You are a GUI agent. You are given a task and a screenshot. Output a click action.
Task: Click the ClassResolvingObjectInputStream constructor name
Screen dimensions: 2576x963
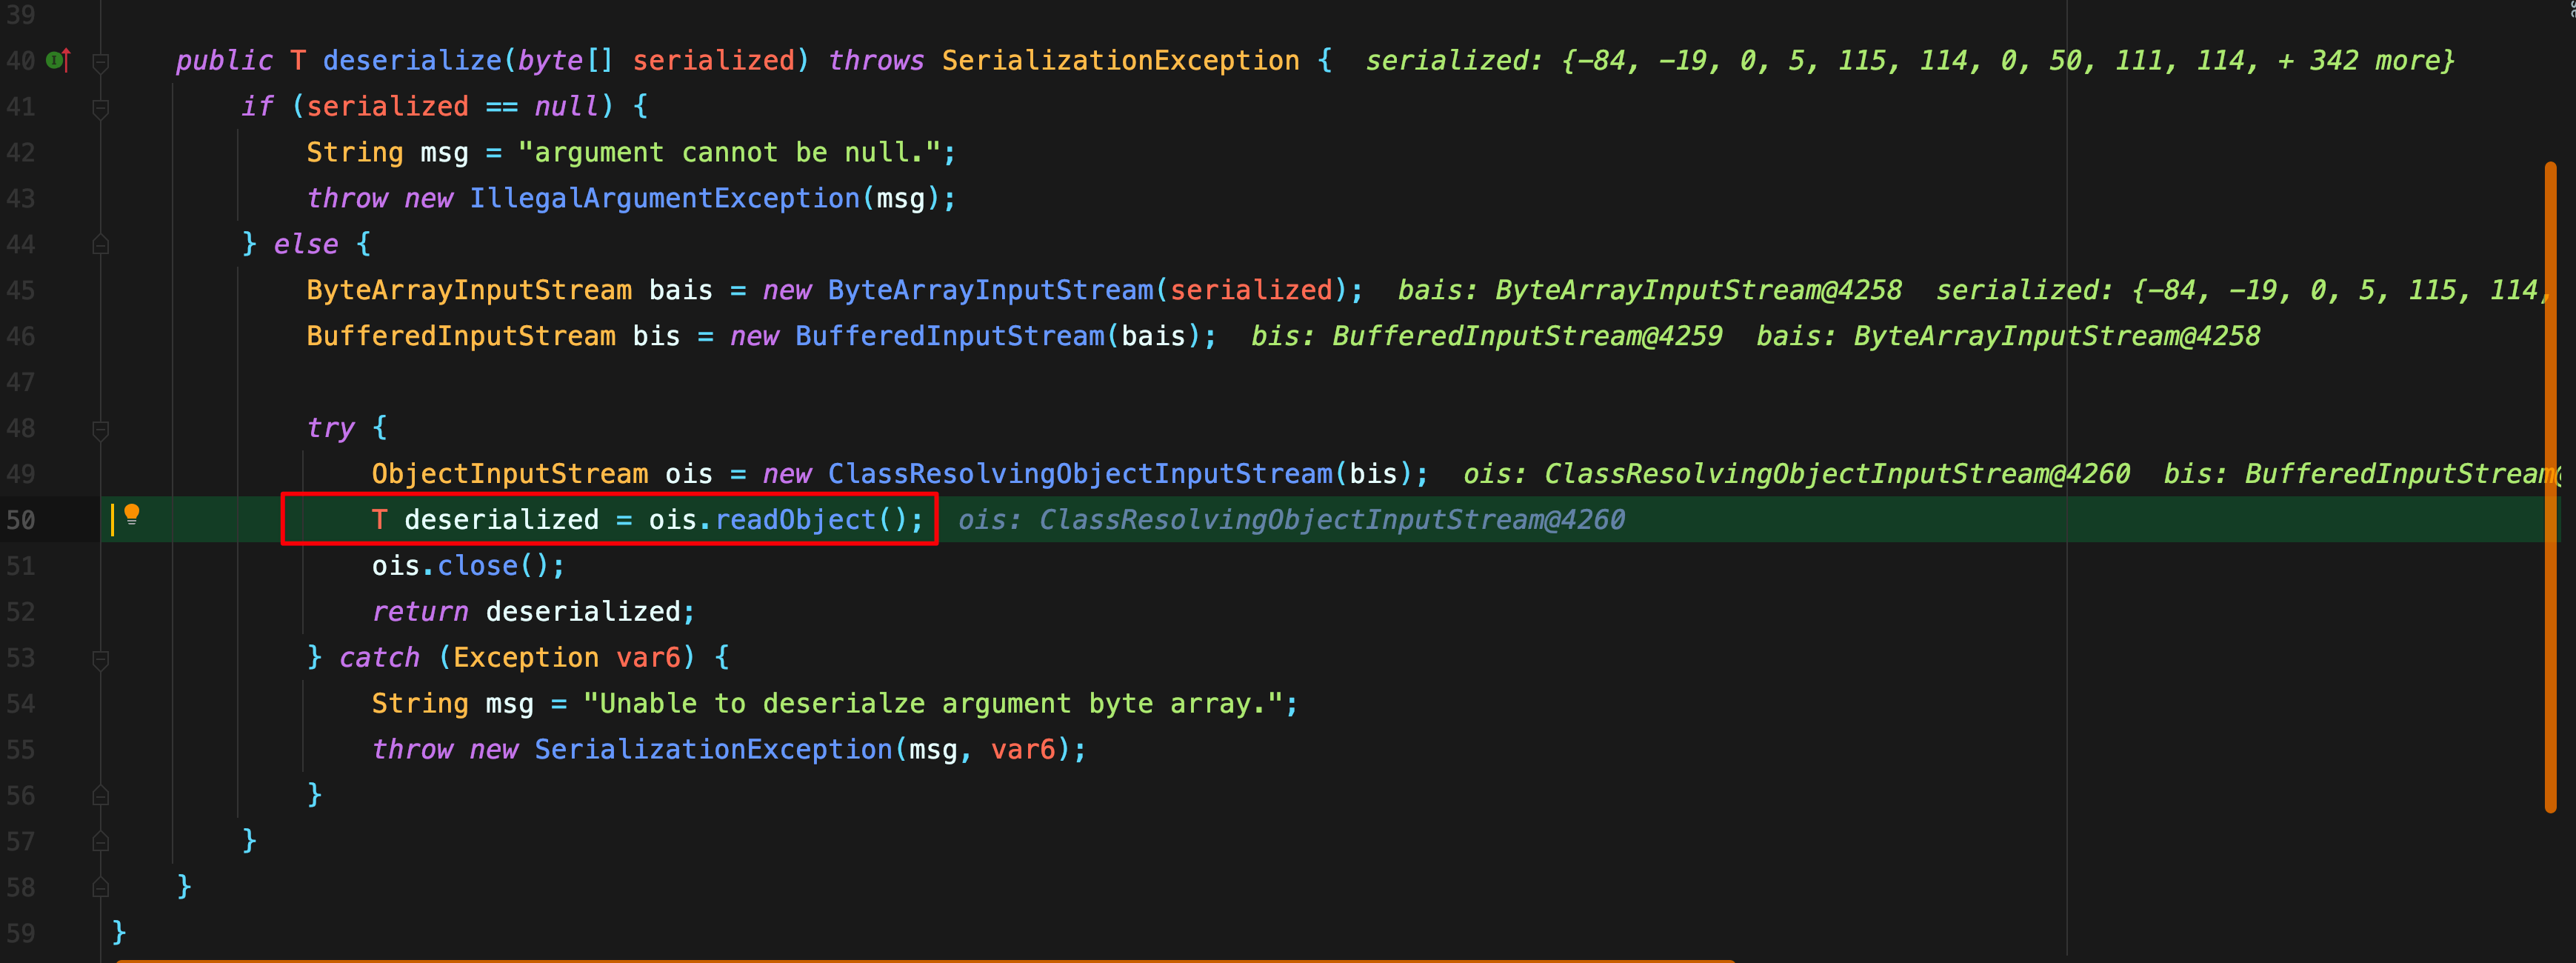tap(1079, 474)
